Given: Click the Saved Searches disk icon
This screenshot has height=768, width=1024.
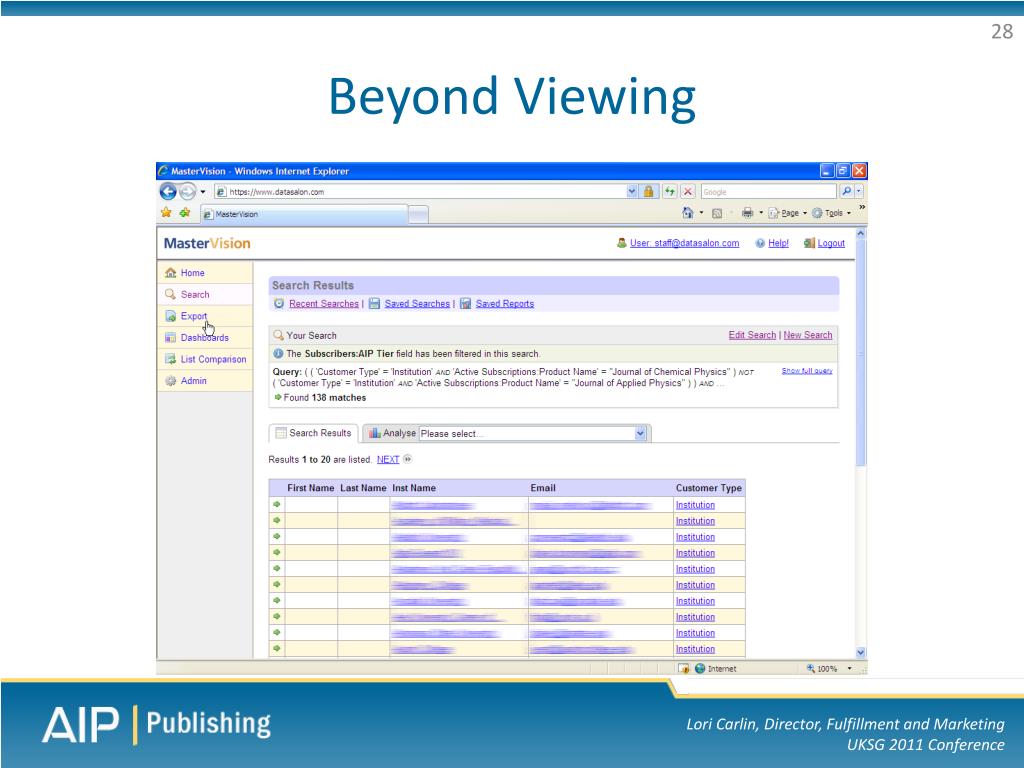Looking at the screenshot, I should (374, 304).
